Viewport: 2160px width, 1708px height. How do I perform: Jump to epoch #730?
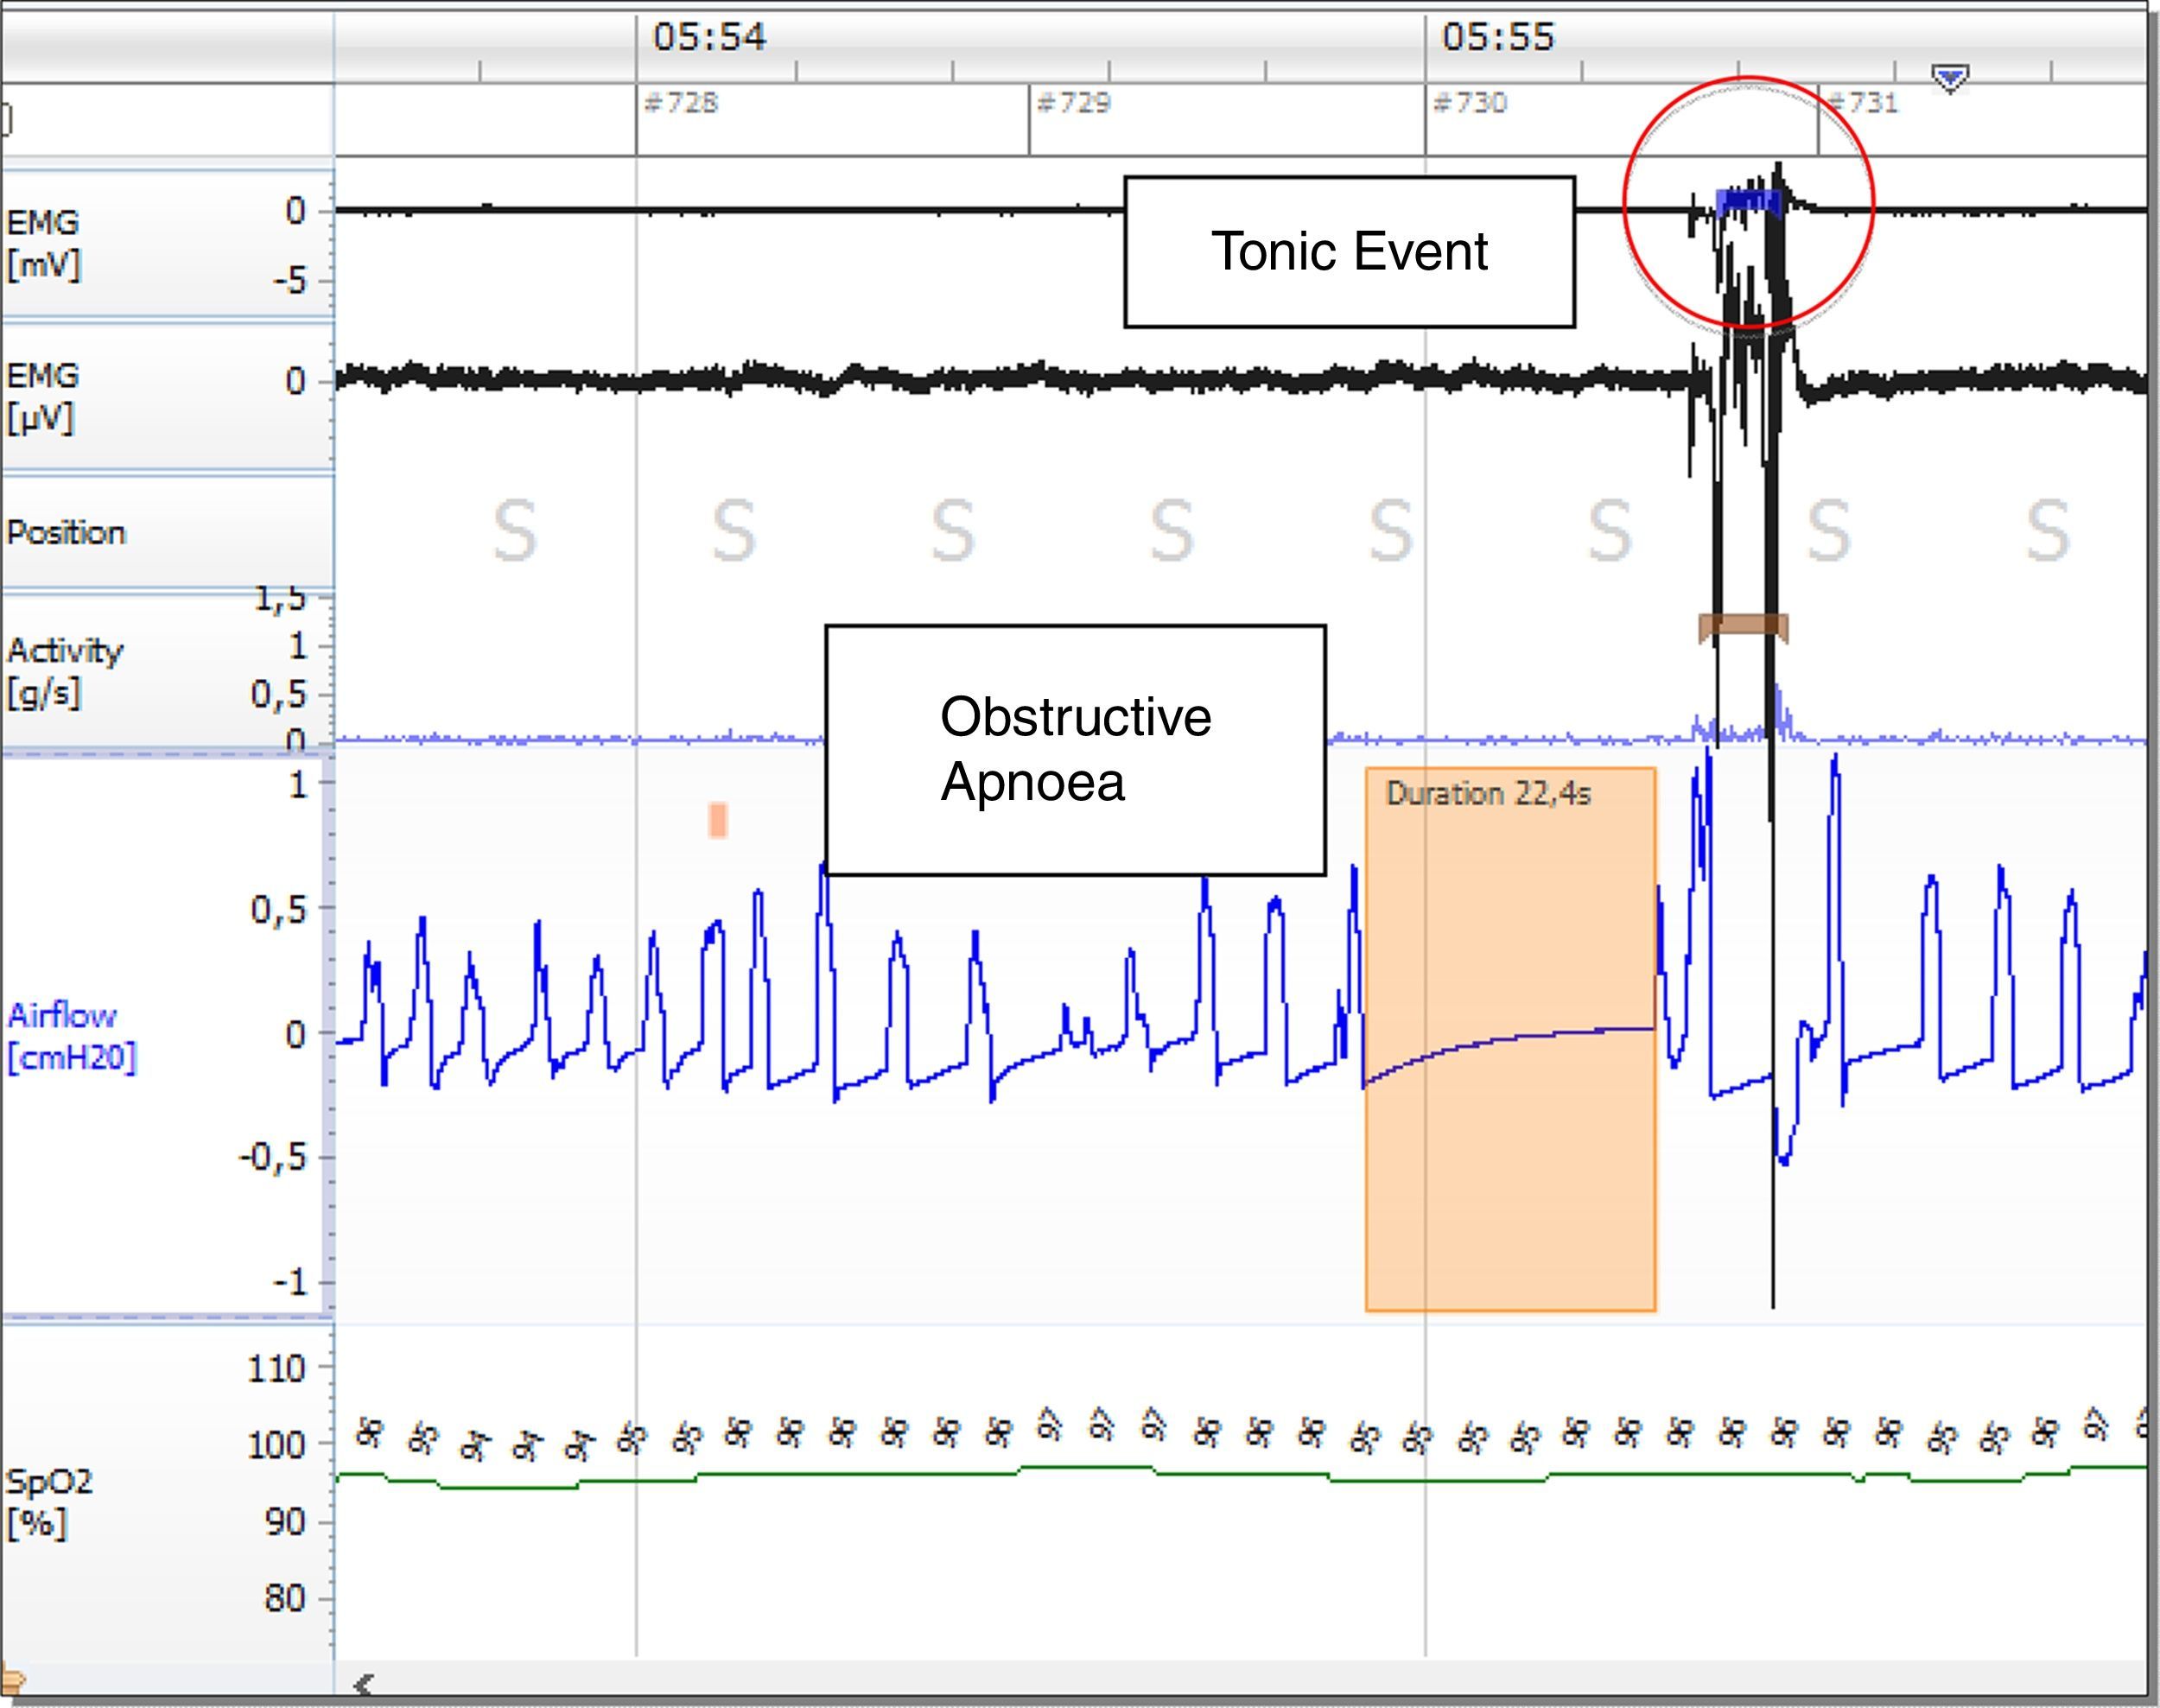pyautogui.click(x=1469, y=103)
